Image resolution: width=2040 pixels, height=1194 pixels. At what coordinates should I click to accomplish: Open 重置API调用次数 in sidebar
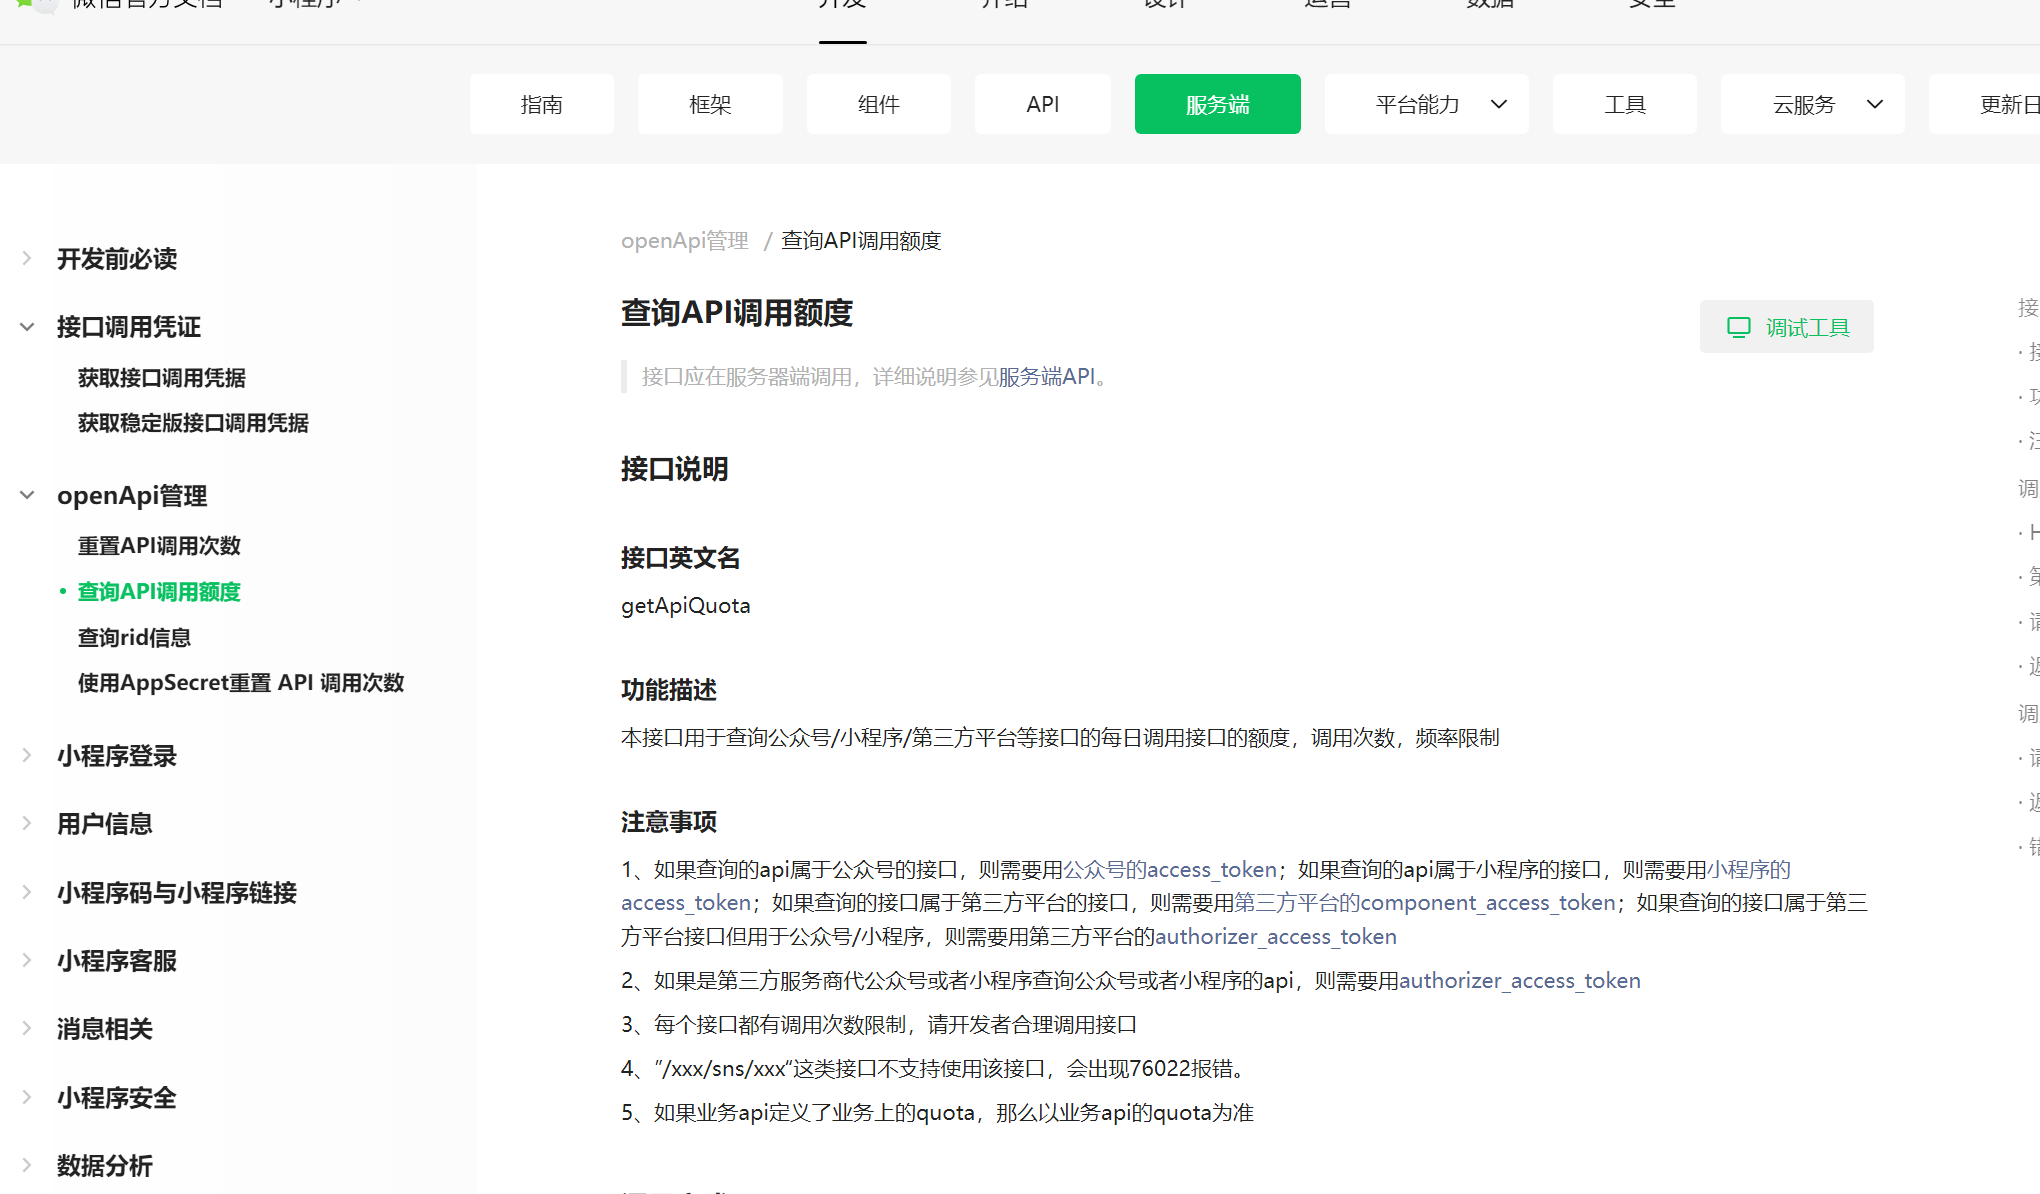pyautogui.click(x=159, y=546)
